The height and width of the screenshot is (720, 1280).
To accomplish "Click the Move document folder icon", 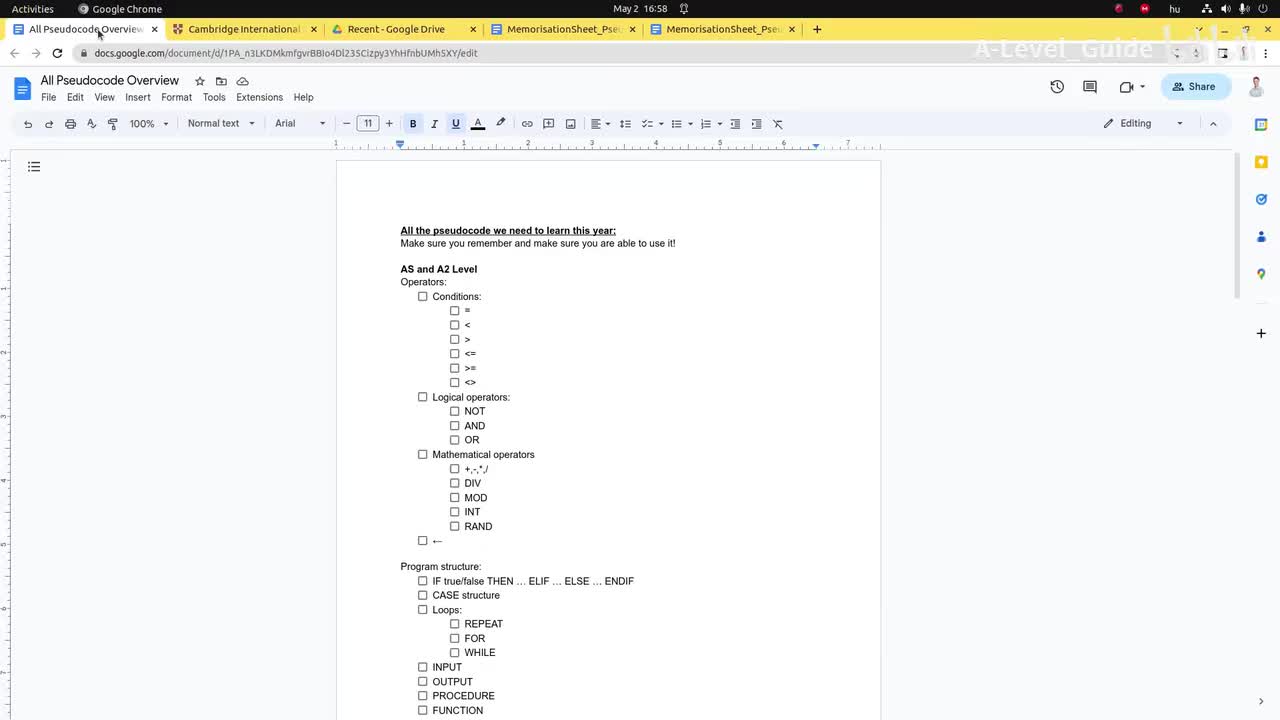I will 221,81.
